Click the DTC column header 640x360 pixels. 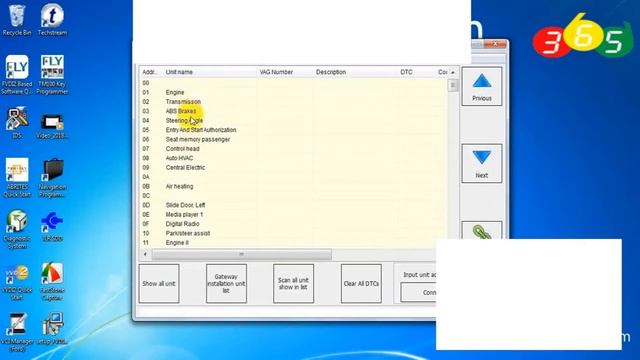pos(416,72)
